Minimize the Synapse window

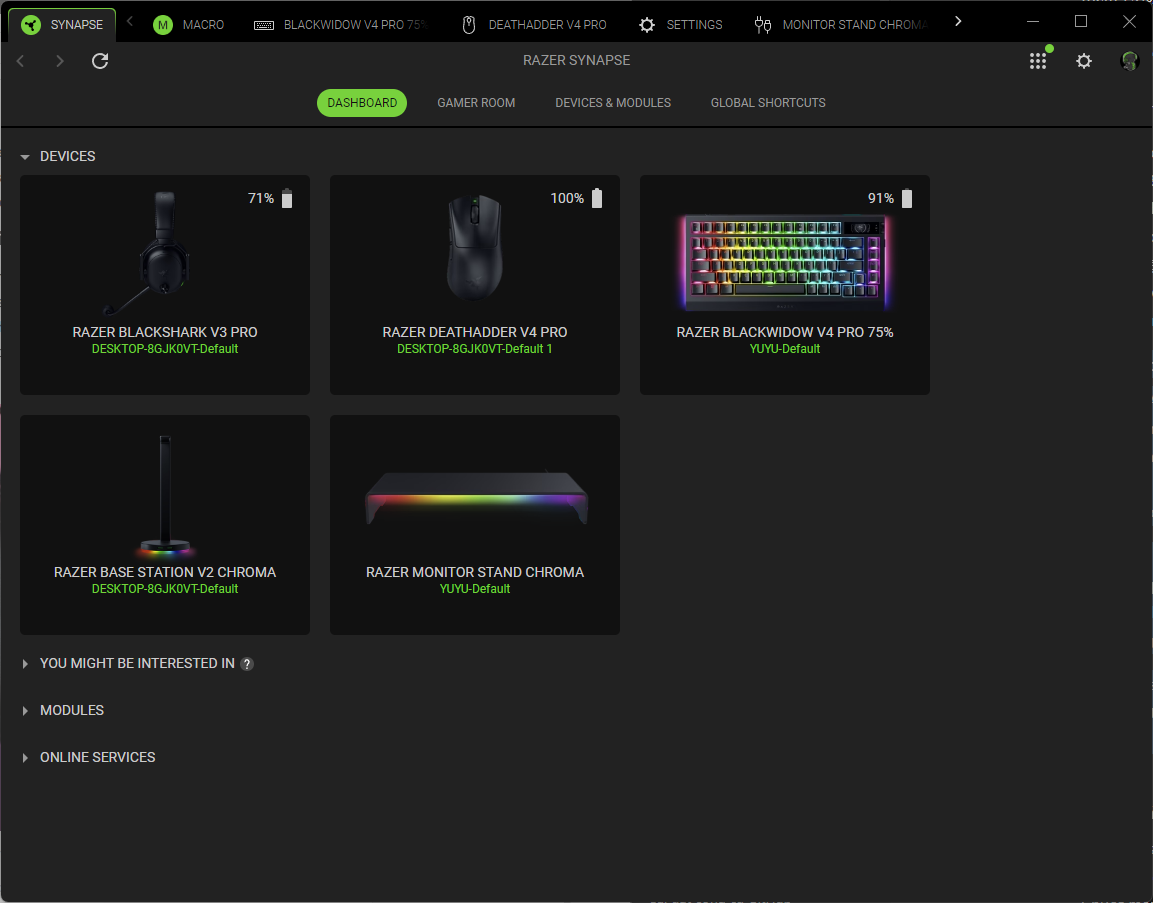click(x=1033, y=21)
